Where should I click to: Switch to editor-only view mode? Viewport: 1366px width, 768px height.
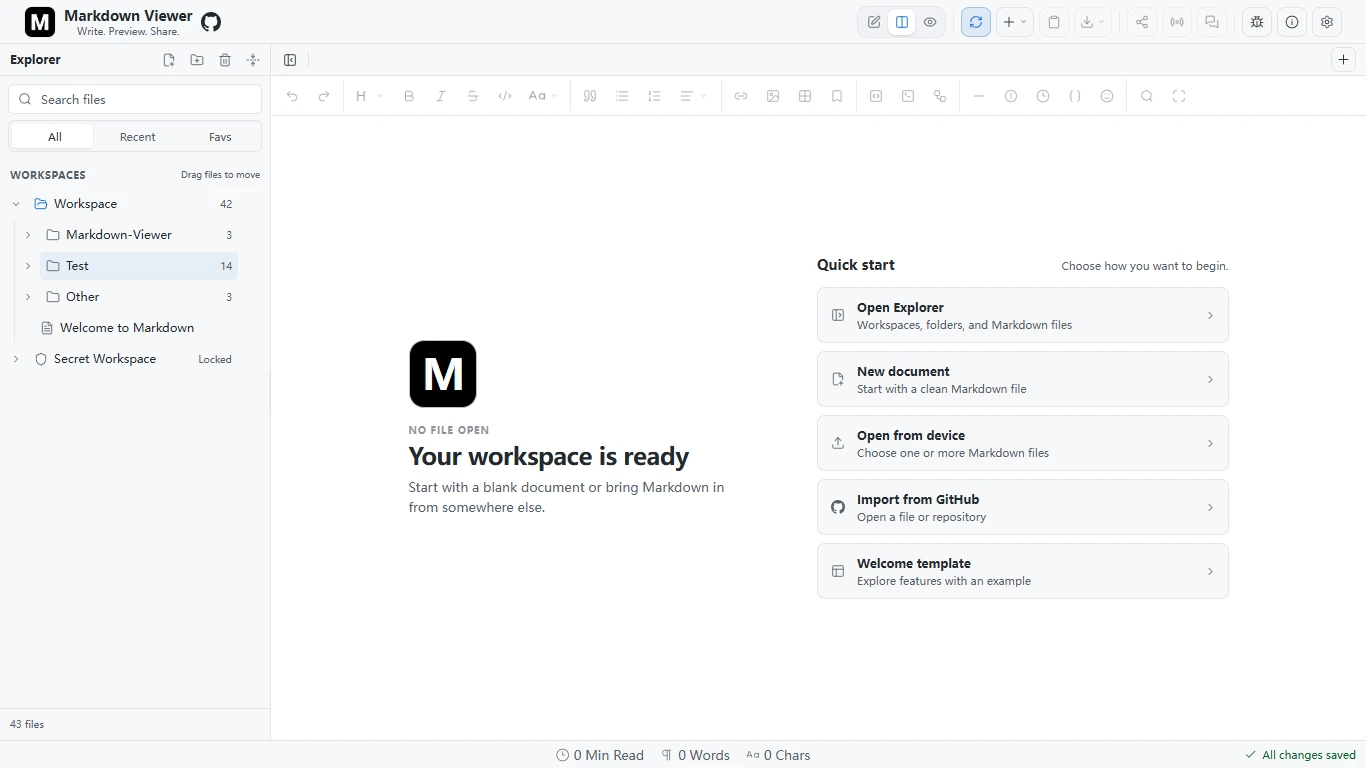tap(874, 22)
